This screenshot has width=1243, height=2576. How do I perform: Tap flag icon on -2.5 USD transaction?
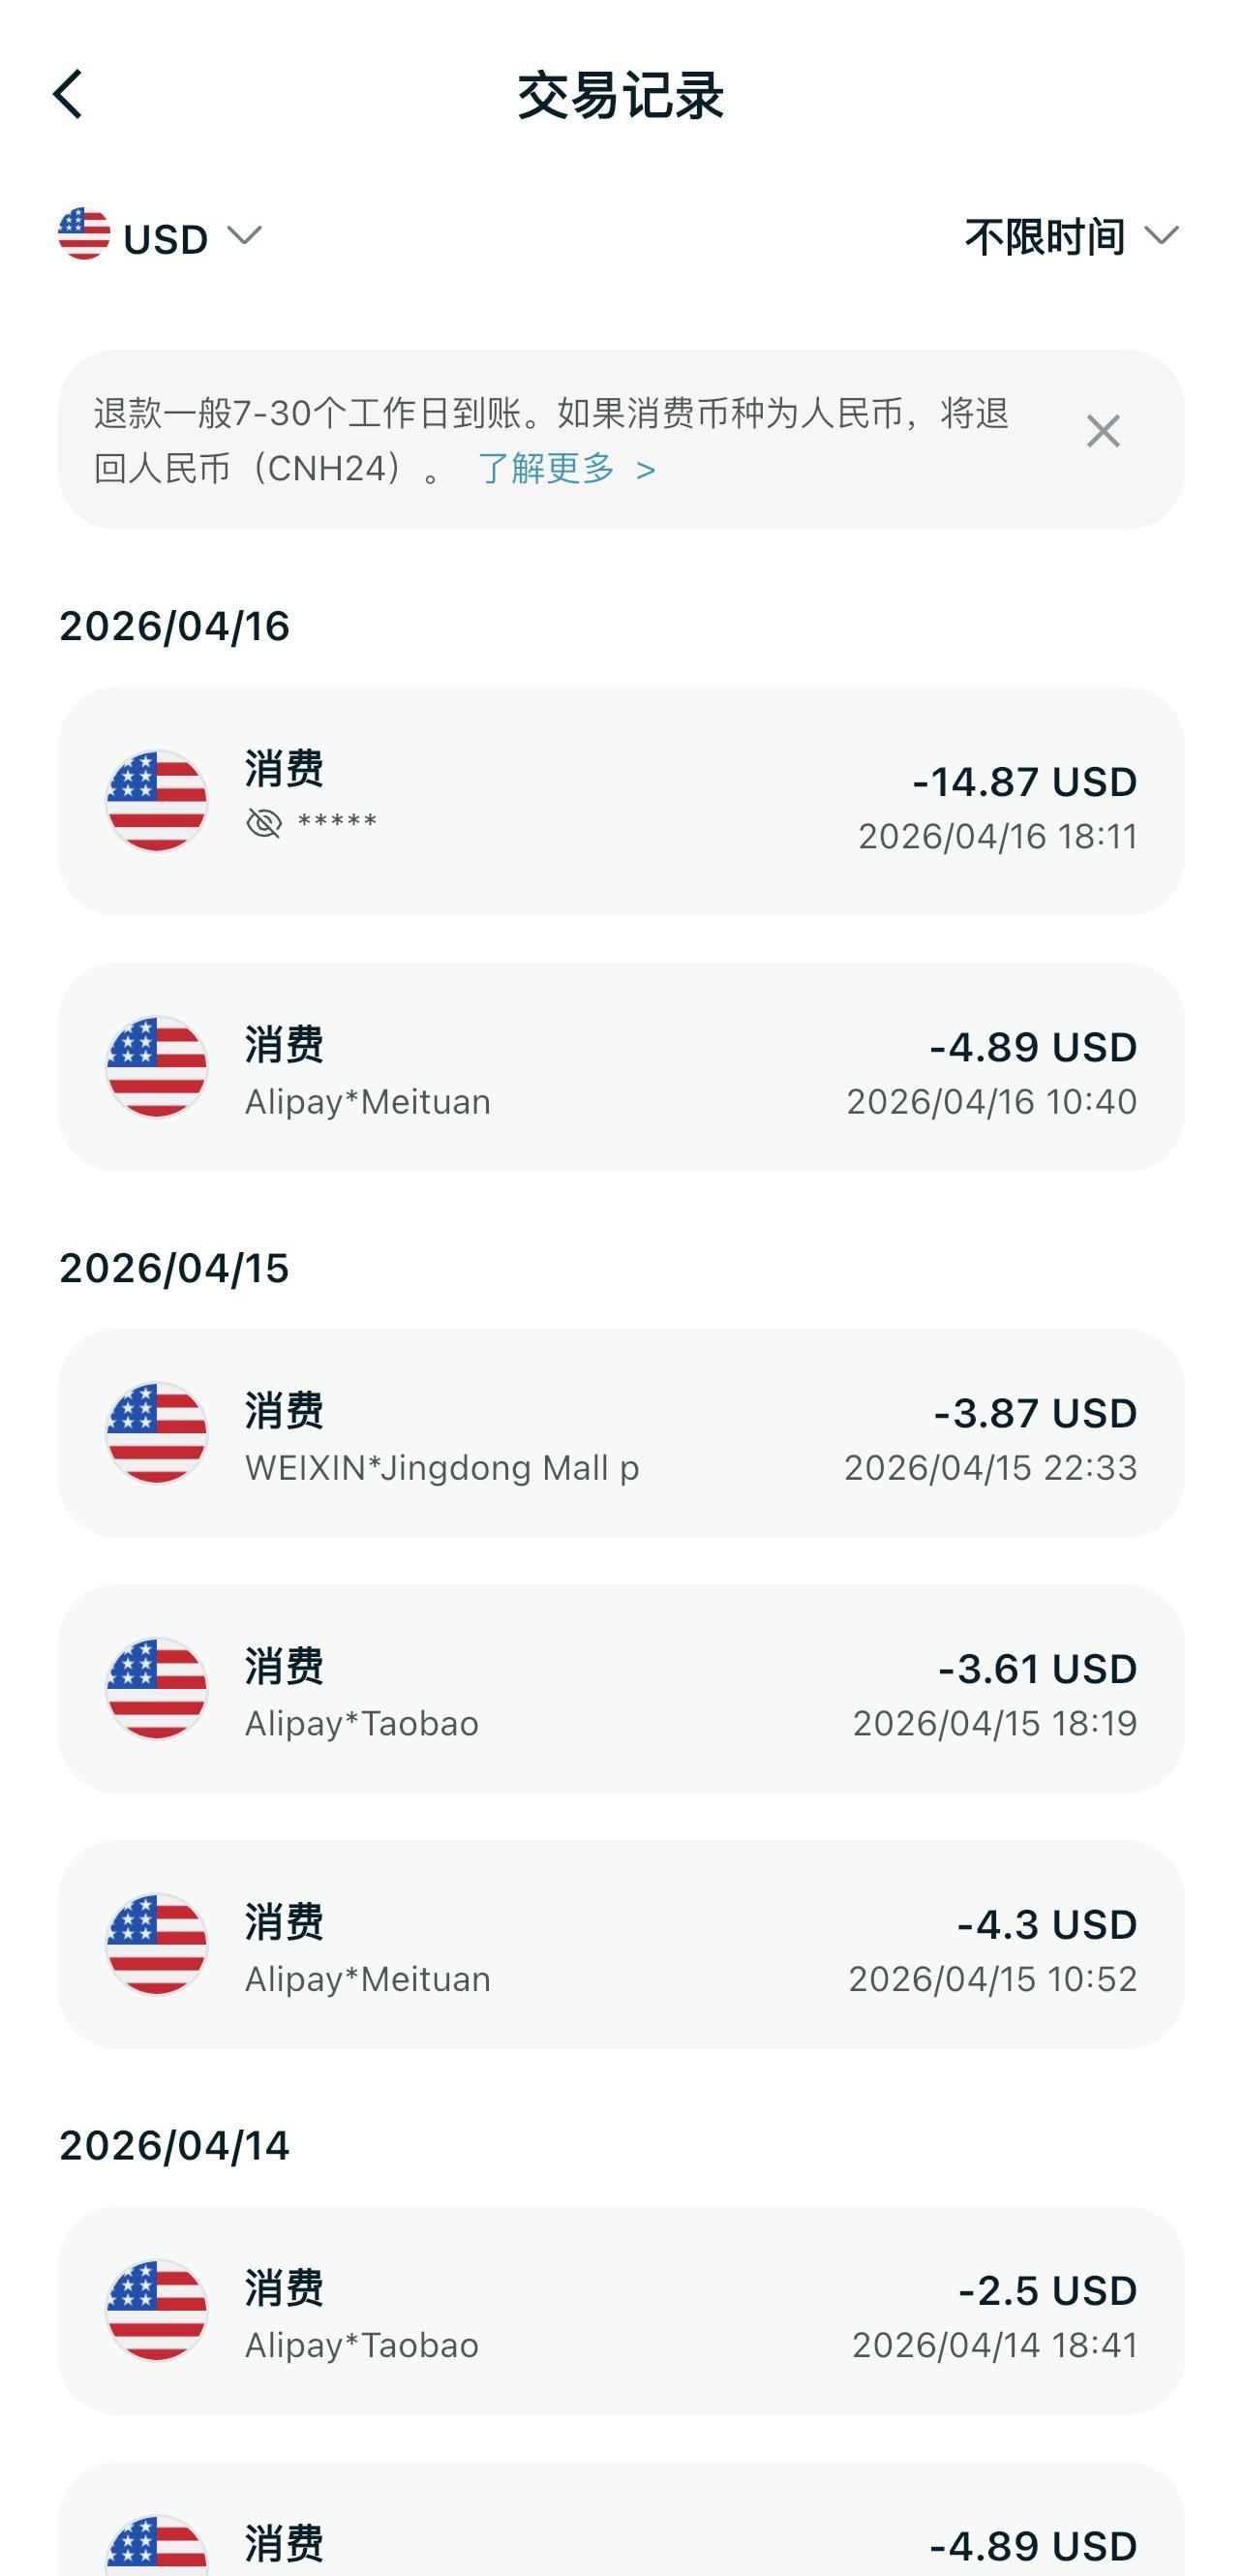click(157, 2311)
